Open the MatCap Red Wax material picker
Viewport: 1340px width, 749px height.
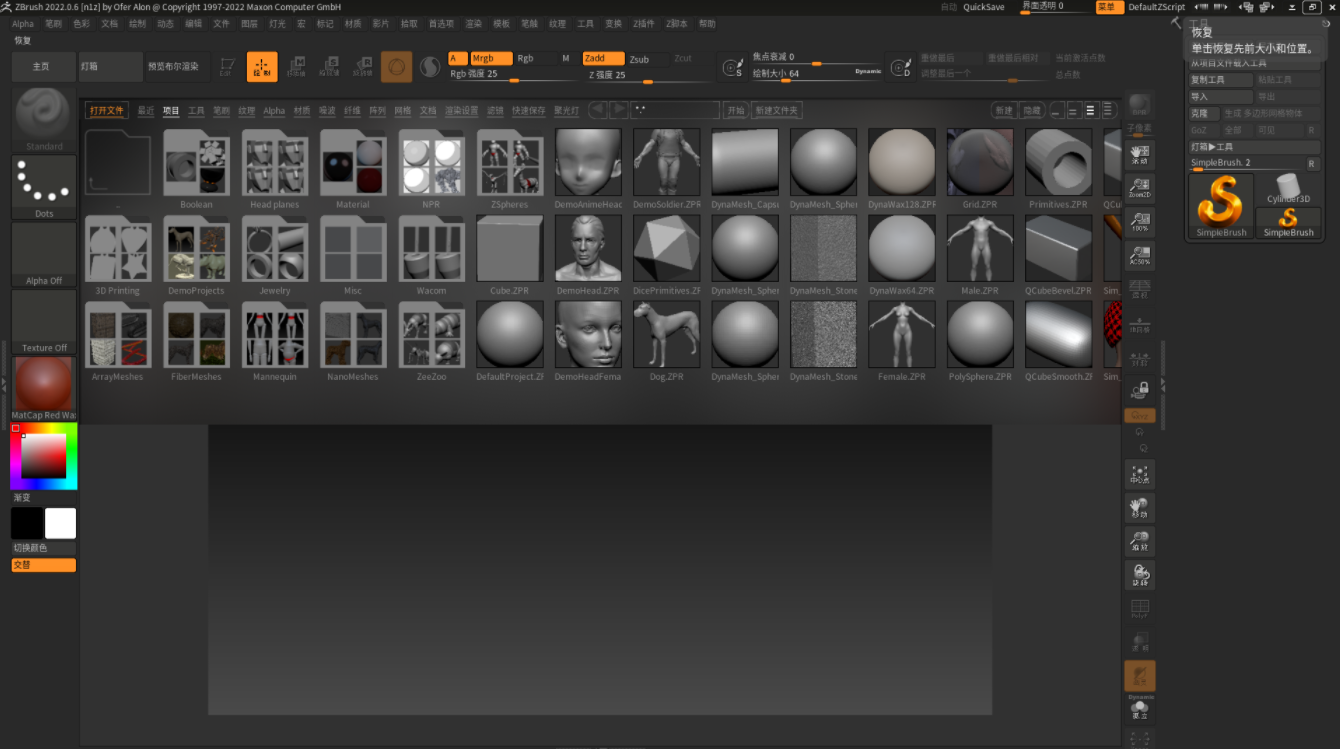[44, 385]
